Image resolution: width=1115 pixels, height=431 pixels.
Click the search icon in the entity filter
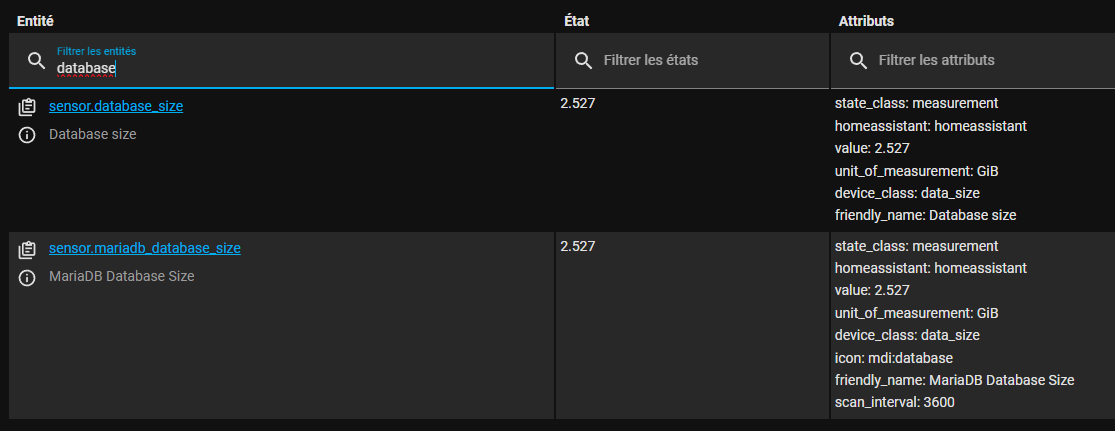pos(37,61)
